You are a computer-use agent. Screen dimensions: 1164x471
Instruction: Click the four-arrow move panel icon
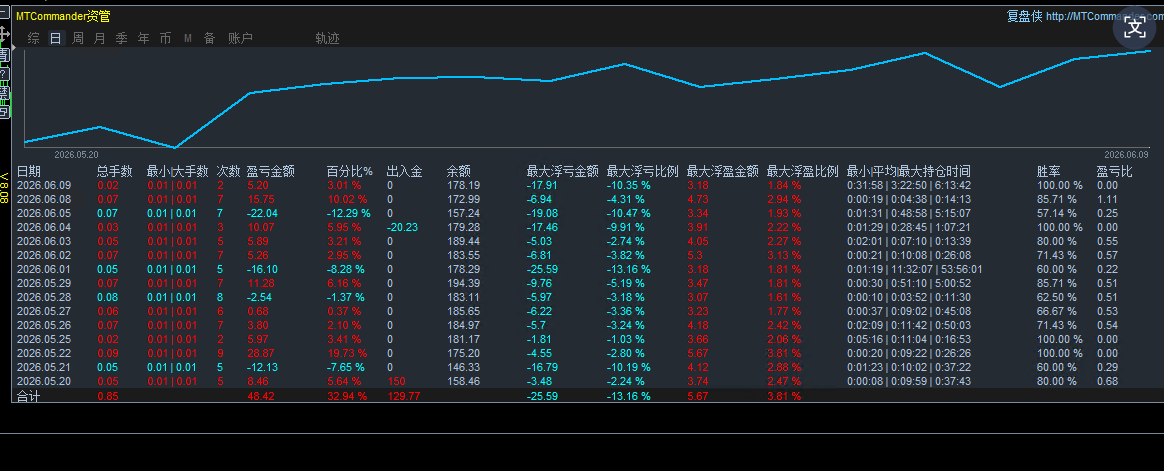click(4, 34)
